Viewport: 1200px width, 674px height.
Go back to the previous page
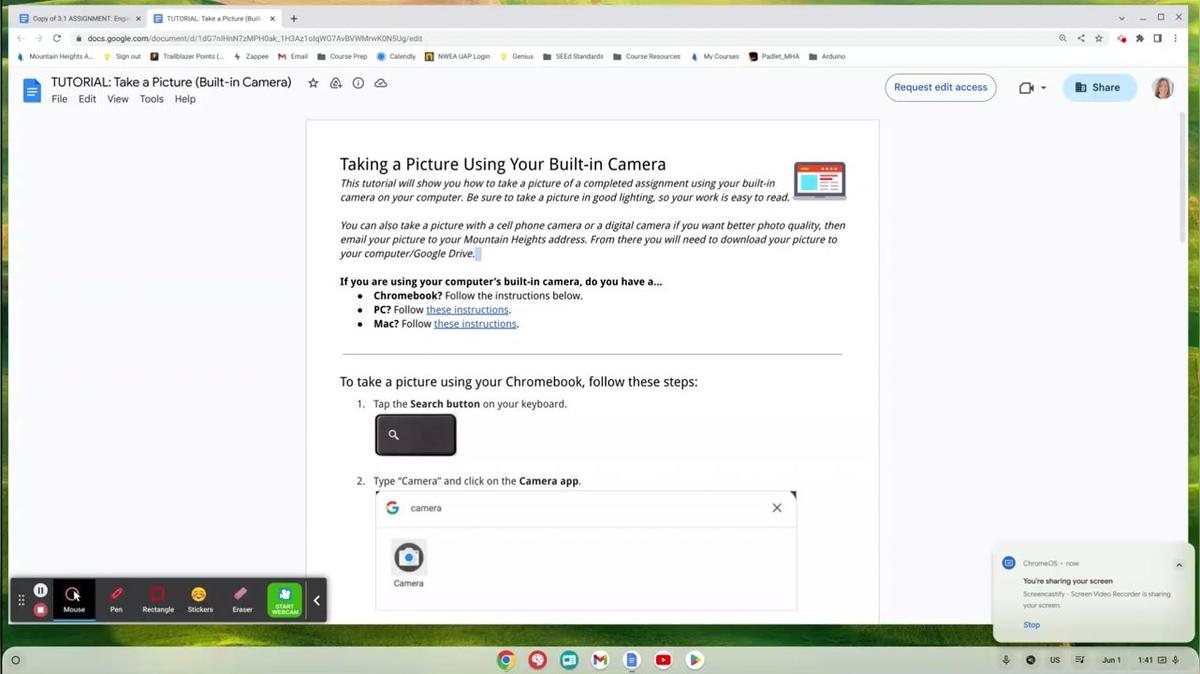tap(21, 38)
